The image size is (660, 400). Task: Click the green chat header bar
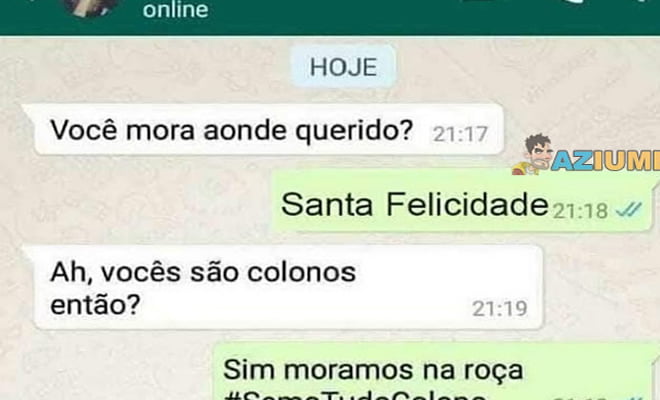click(x=330, y=17)
